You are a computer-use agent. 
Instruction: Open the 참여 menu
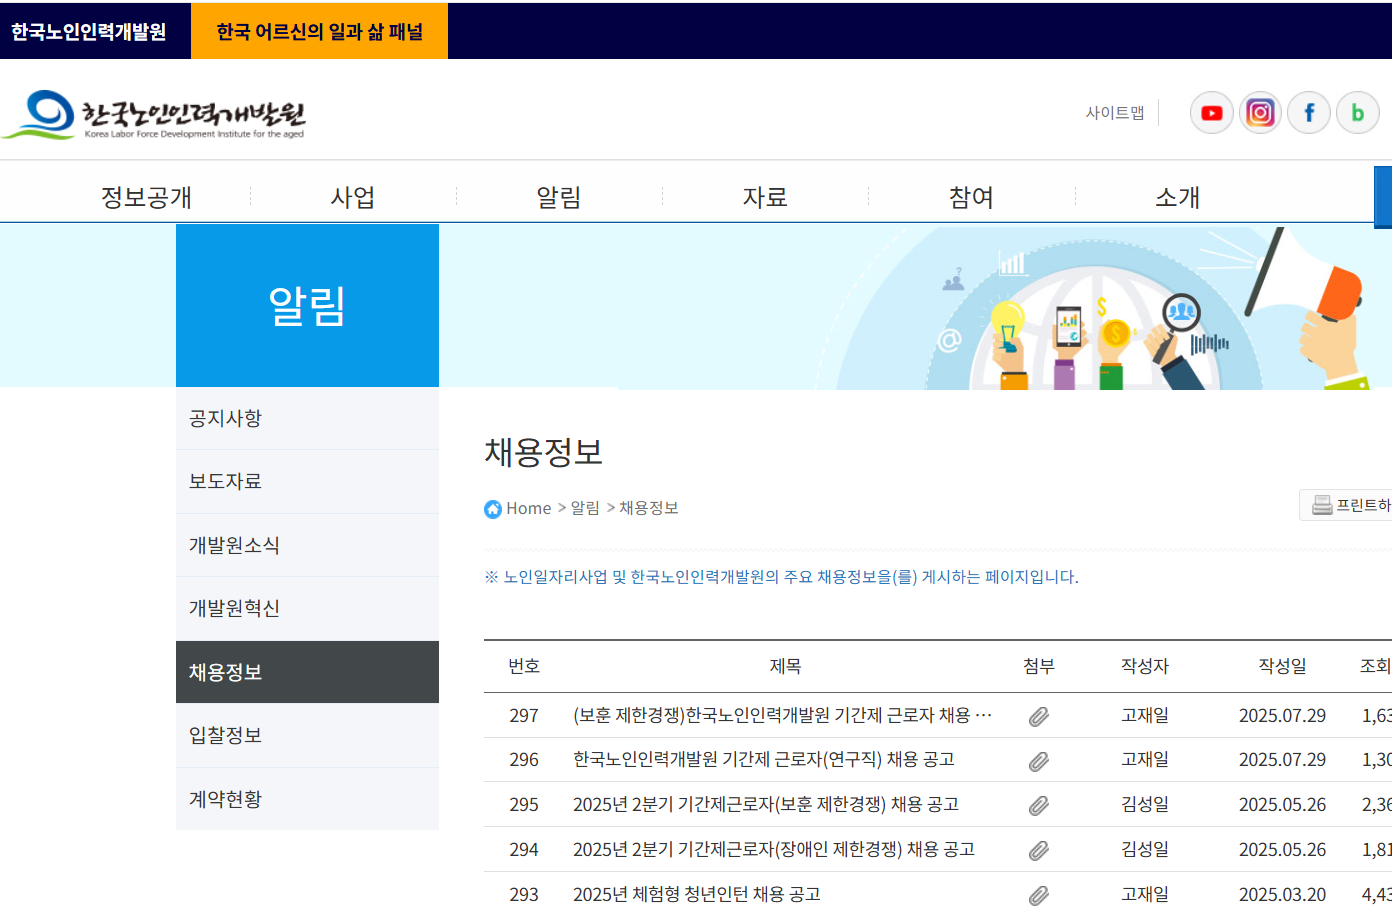tap(969, 197)
